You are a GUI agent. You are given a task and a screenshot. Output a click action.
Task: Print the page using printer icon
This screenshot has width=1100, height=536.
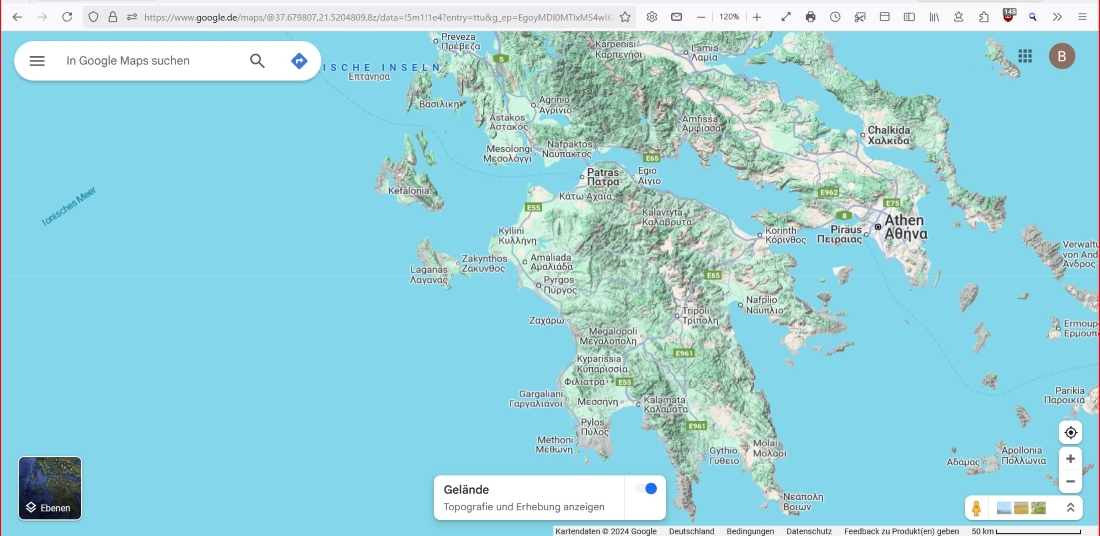(810, 17)
